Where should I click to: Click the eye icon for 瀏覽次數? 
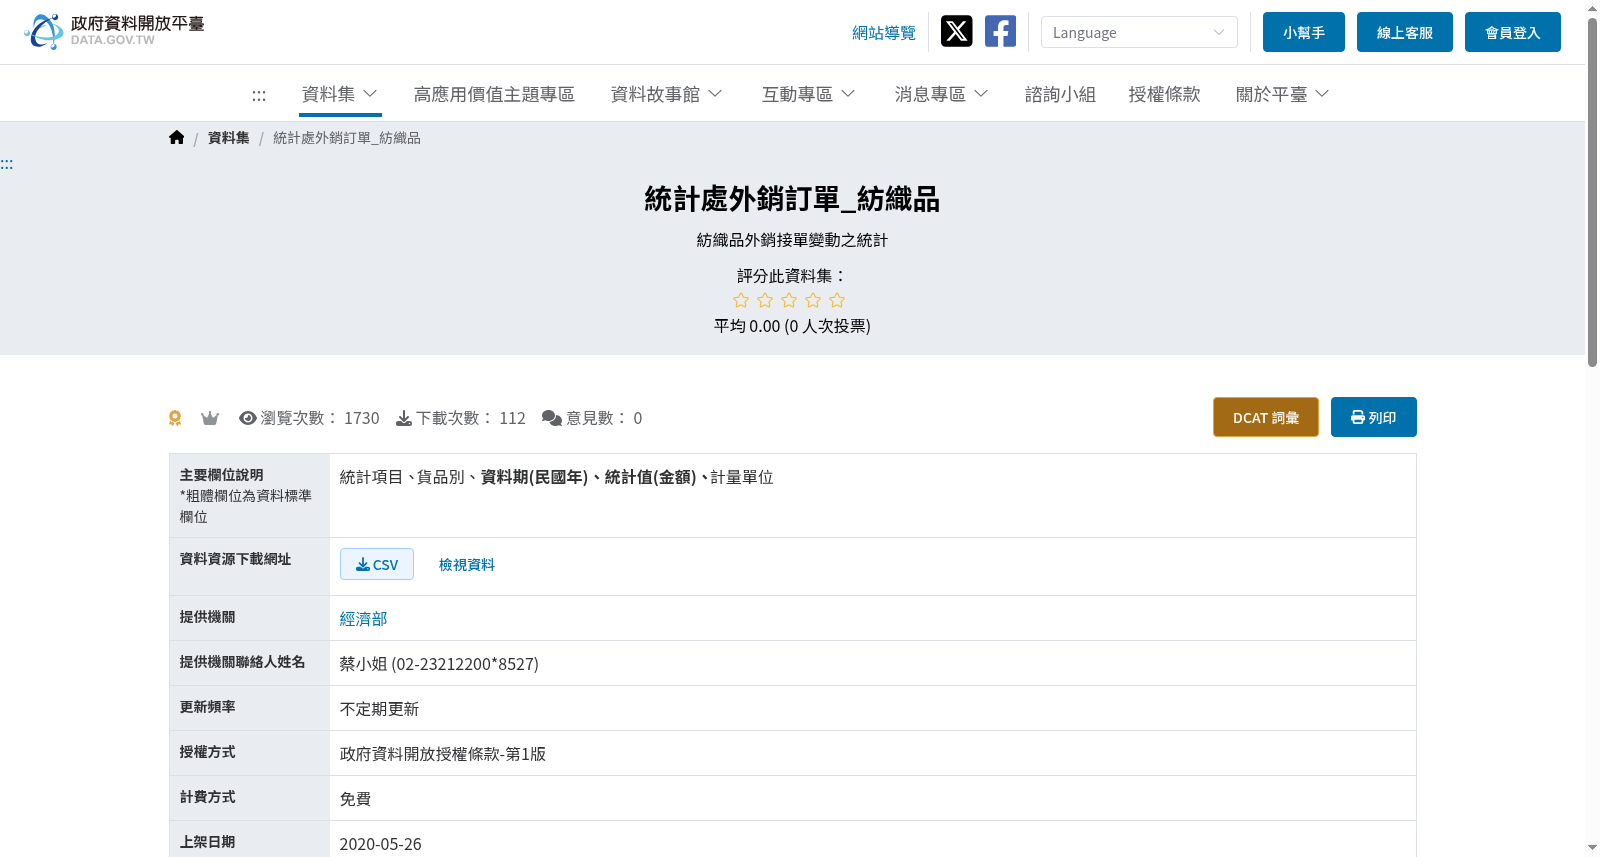pyautogui.click(x=248, y=418)
